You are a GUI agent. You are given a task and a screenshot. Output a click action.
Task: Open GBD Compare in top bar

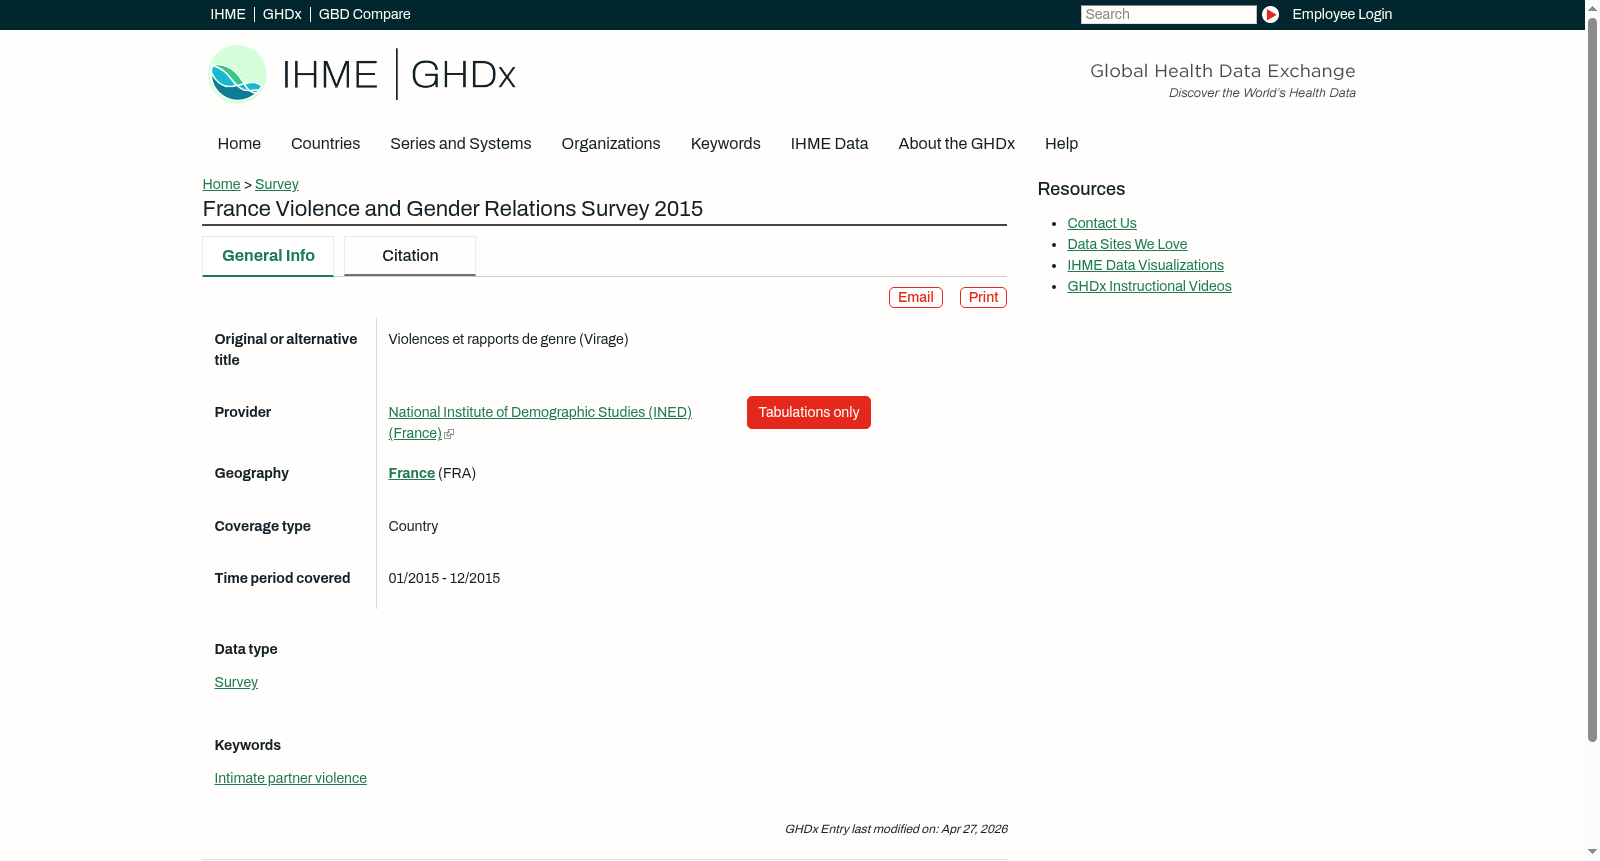coord(365,14)
